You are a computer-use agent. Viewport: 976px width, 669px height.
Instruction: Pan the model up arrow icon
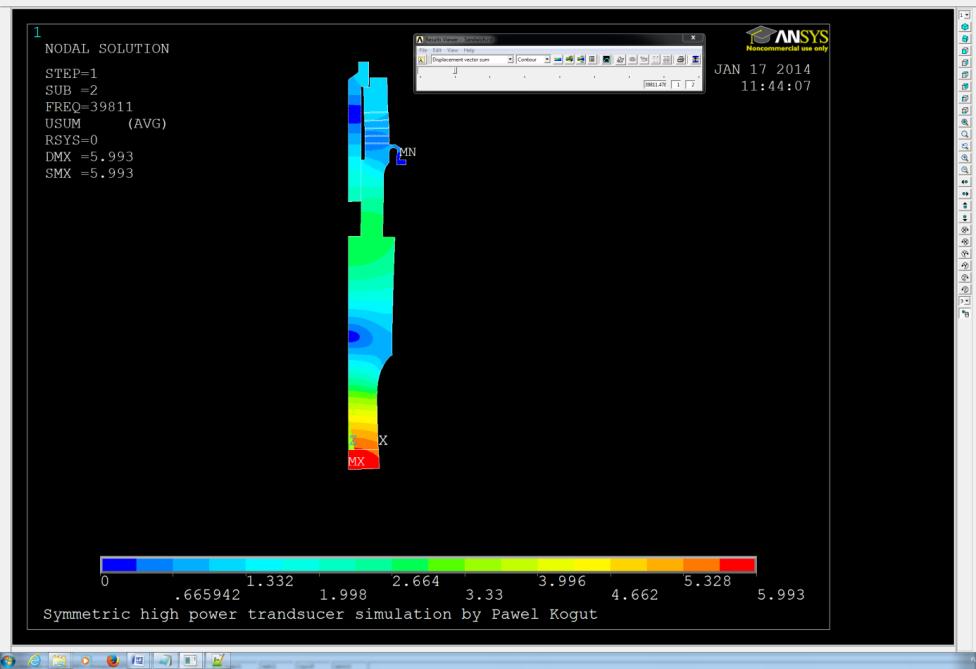[965, 205]
